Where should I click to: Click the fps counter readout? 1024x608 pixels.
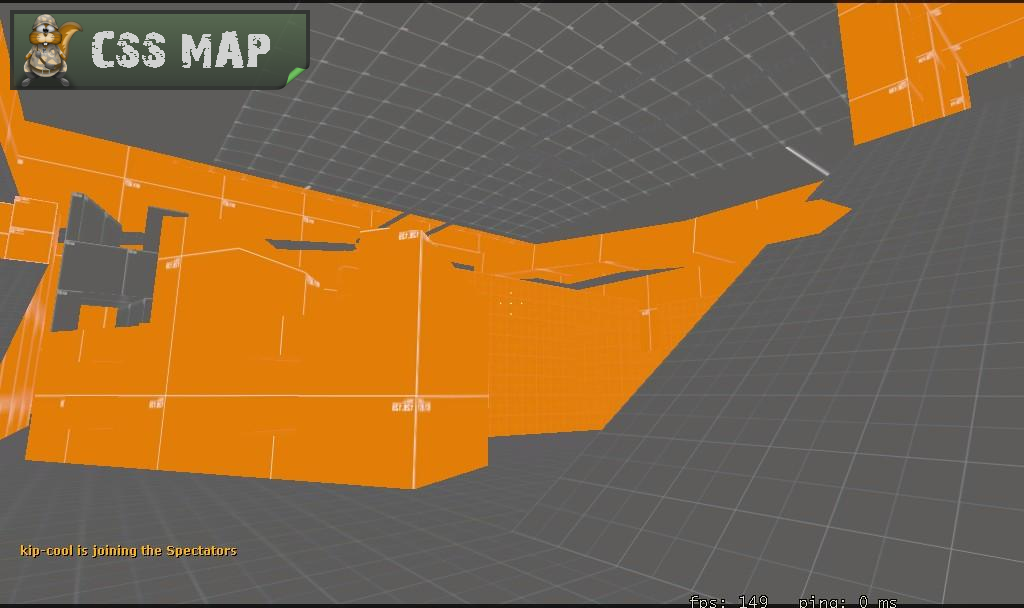pos(728,601)
